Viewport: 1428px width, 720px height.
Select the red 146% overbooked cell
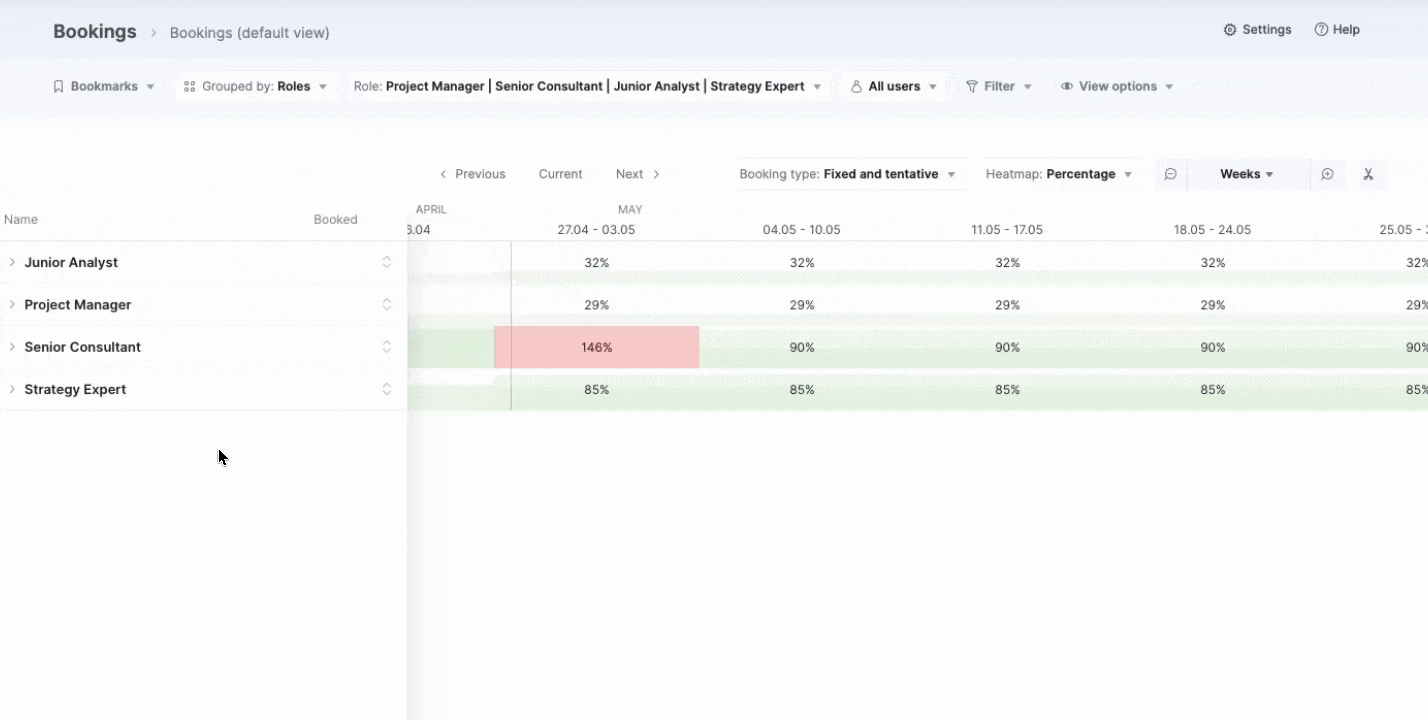(x=597, y=347)
